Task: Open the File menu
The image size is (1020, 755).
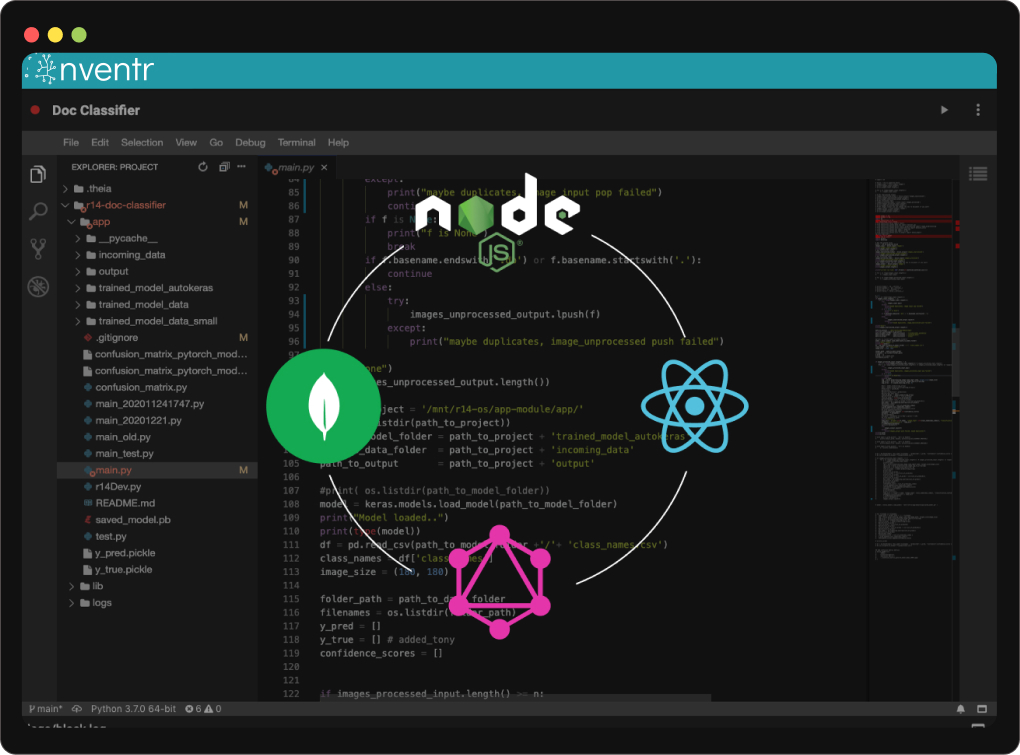Action: click(x=71, y=142)
